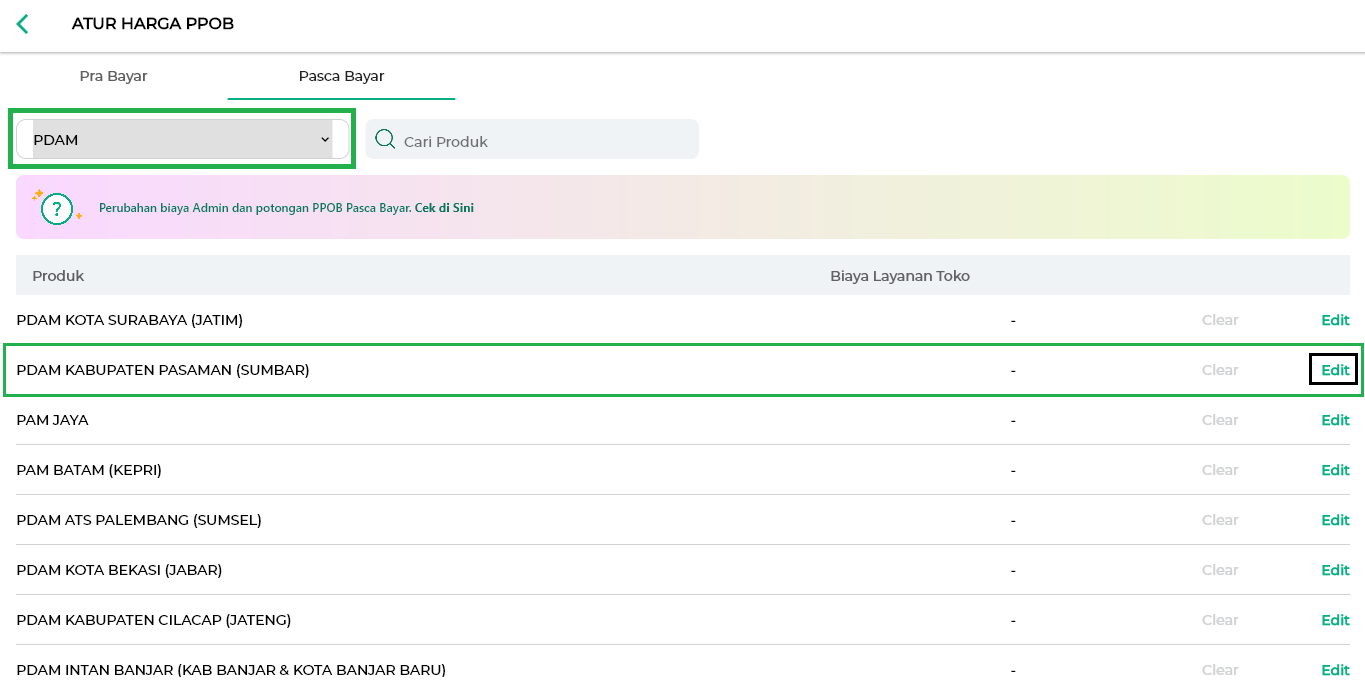Clear fee for PDAM KABUPATEN CILACAP

1220,620
